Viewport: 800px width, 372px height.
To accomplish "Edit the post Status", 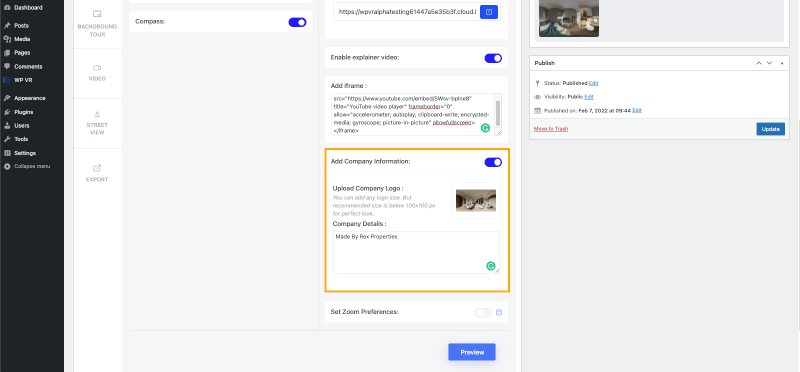I will [593, 83].
